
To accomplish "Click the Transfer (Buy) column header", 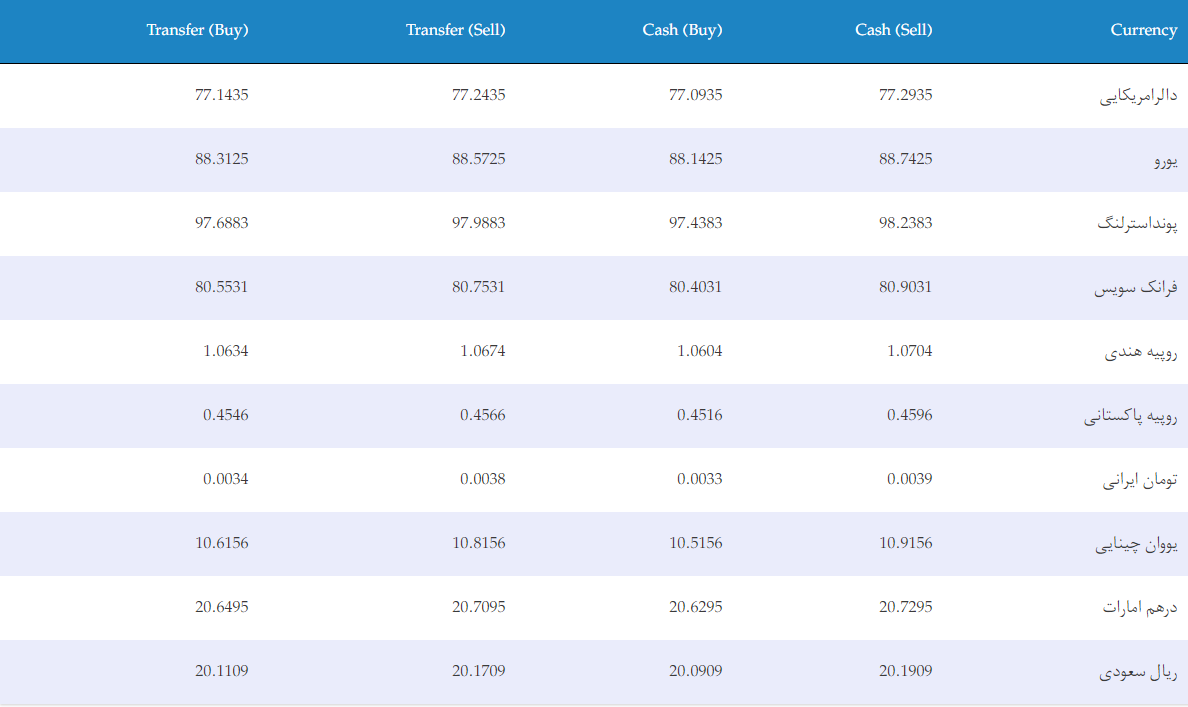I will tap(197, 30).
